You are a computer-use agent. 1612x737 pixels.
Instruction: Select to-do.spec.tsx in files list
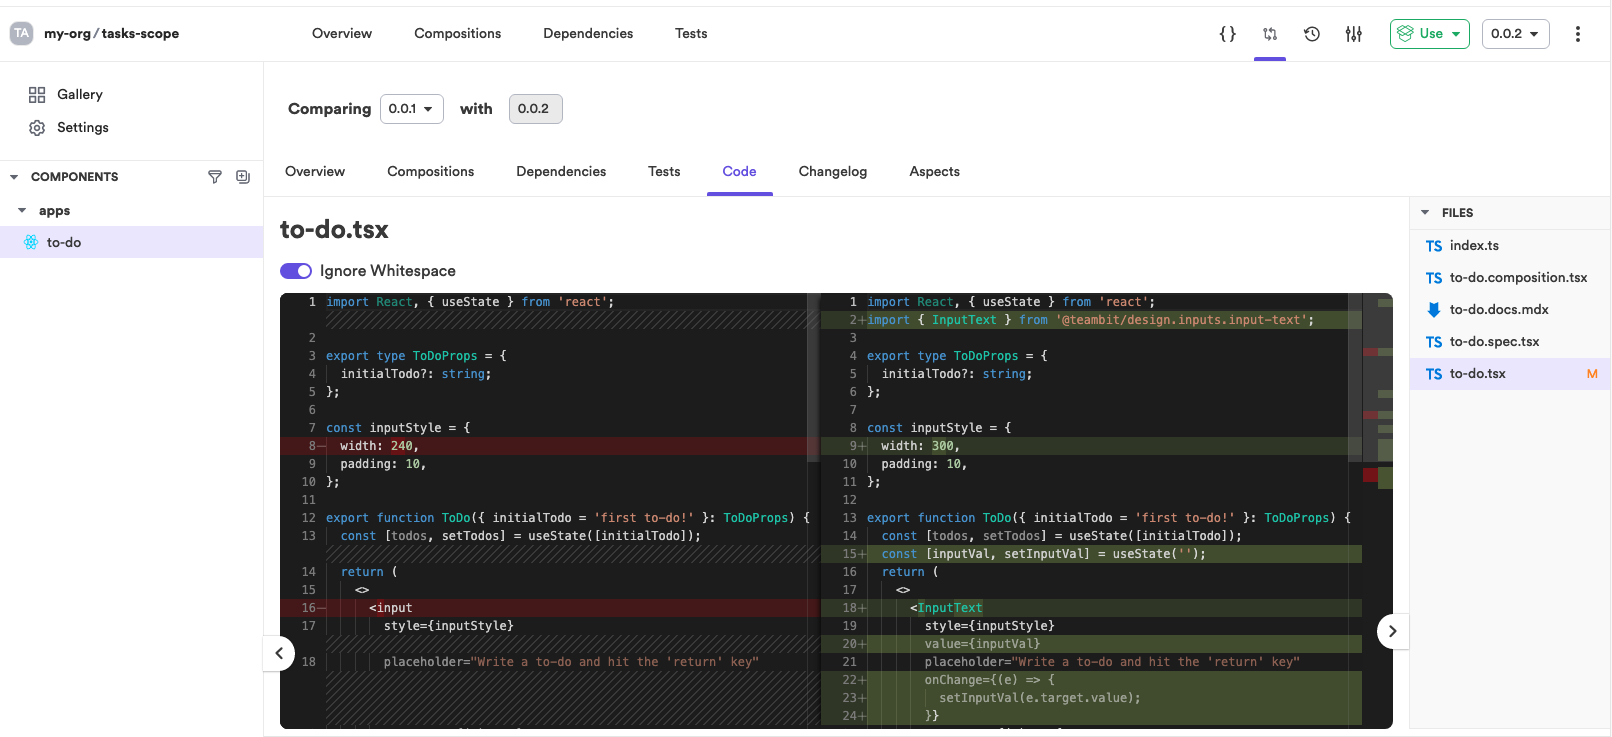pyautogui.click(x=1494, y=342)
